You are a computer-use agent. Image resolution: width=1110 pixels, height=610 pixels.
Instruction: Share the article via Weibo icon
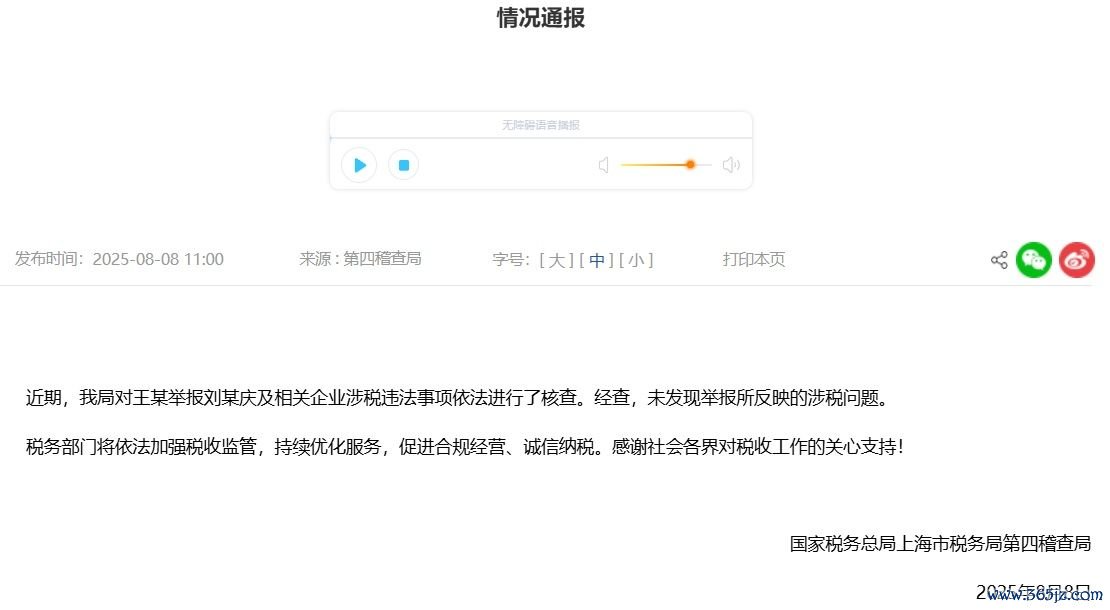point(1077,260)
